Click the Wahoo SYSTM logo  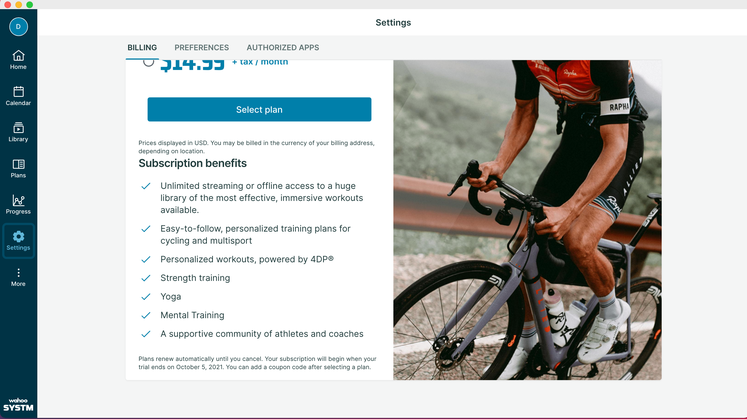pyautogui.click(x=18, y=405)
